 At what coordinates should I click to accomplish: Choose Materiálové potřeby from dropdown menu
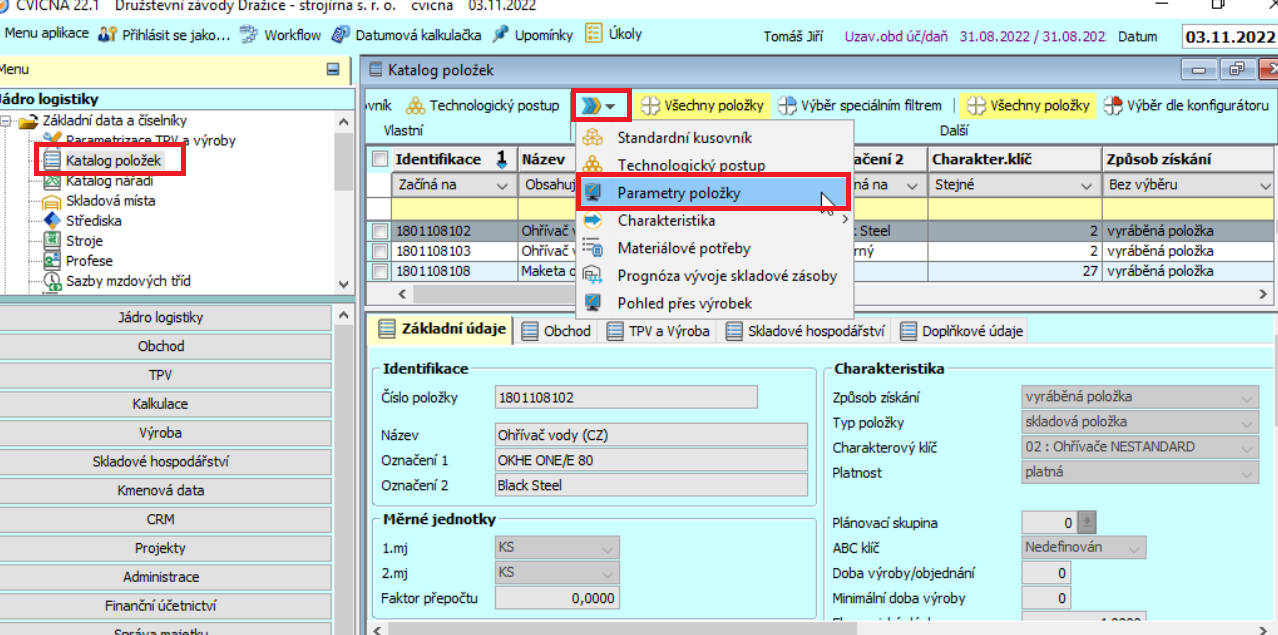point(683,248)
